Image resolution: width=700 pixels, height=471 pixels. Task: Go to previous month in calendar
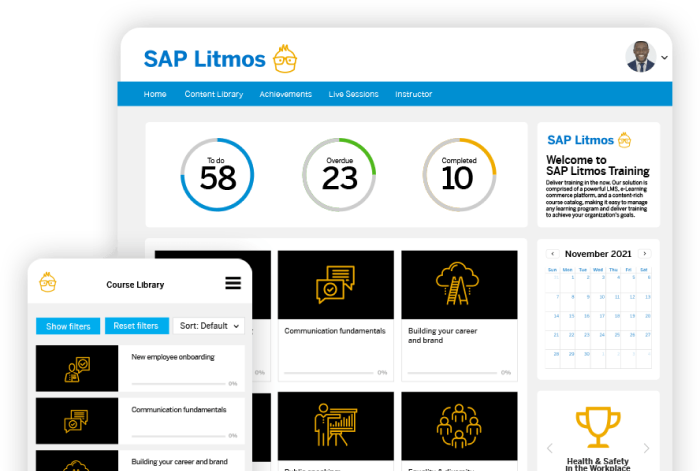[553, 254]
